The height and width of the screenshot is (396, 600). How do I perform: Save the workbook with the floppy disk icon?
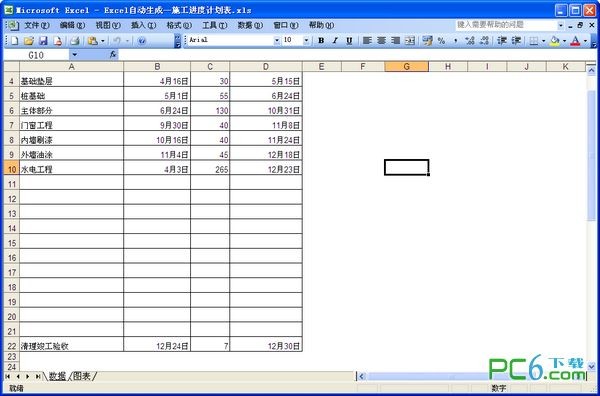(x=43, y=41)
